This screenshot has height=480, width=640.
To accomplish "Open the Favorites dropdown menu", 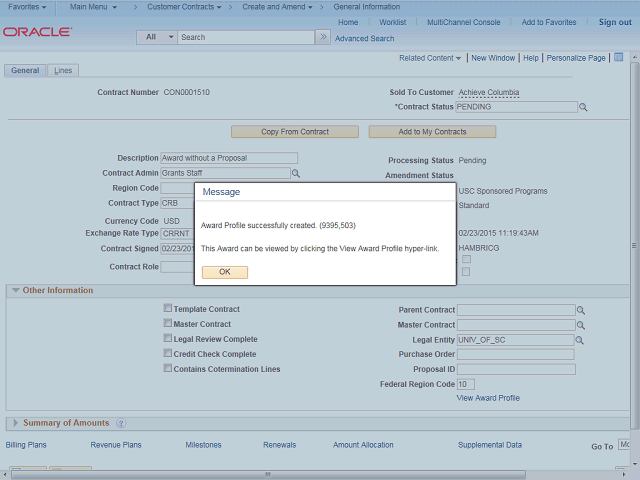I will point(27,7).
